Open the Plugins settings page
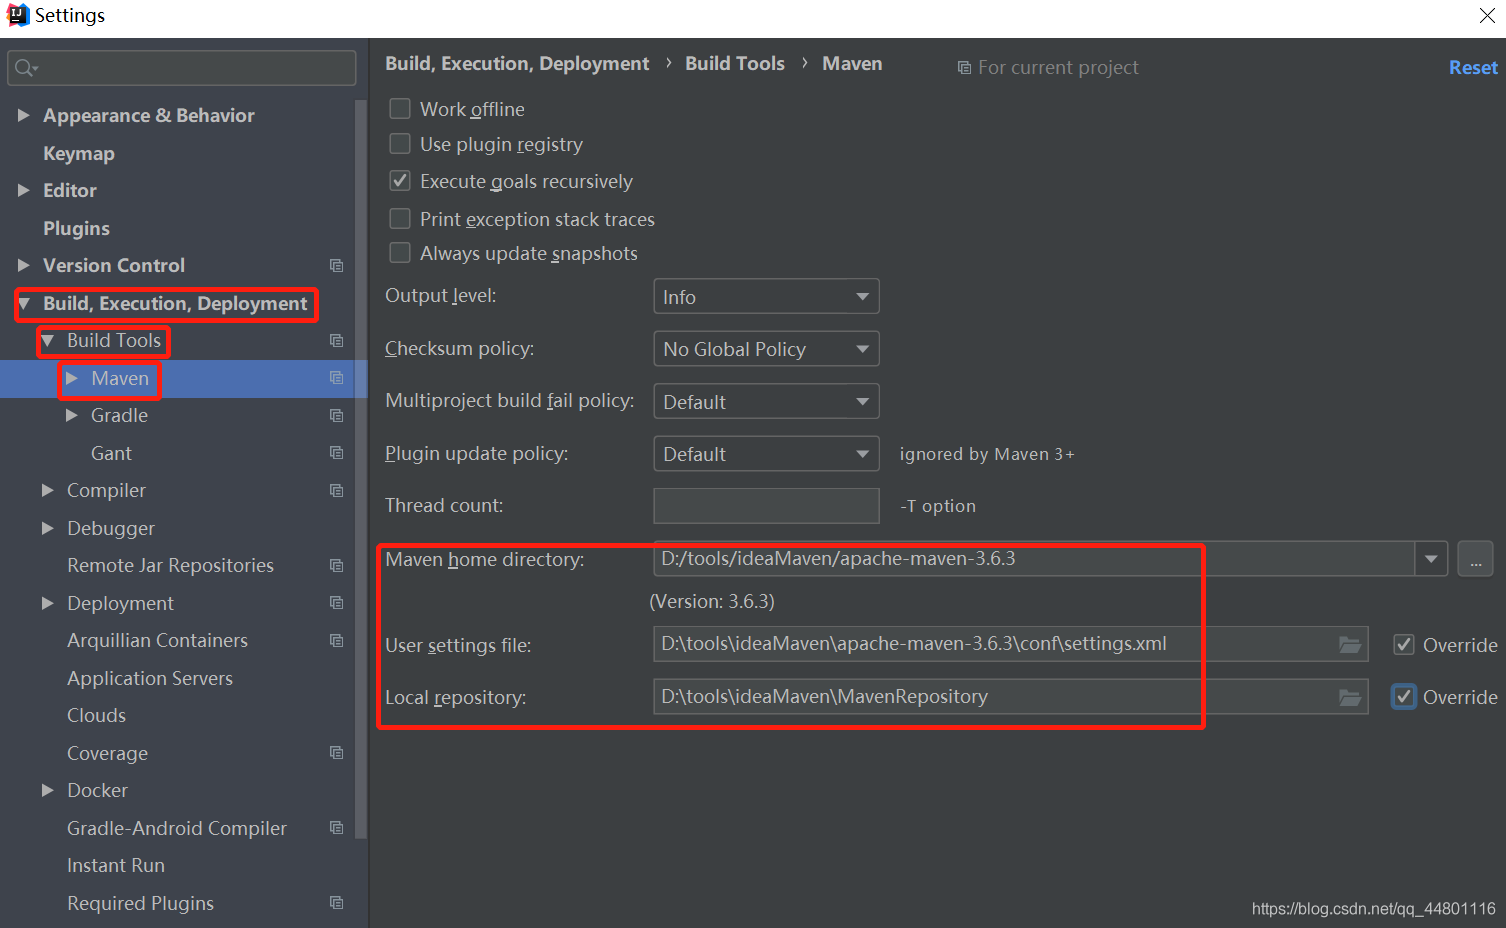 [76, 228]
